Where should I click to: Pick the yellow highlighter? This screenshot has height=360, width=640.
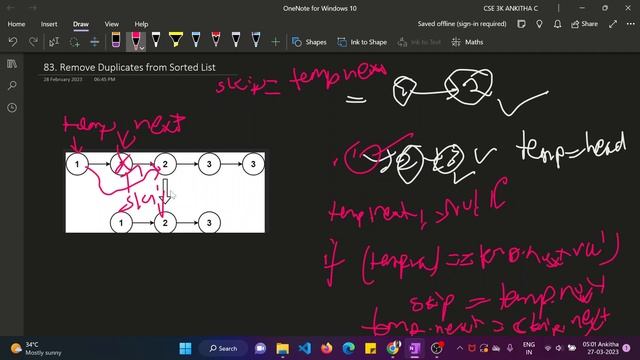pos(176,40)
